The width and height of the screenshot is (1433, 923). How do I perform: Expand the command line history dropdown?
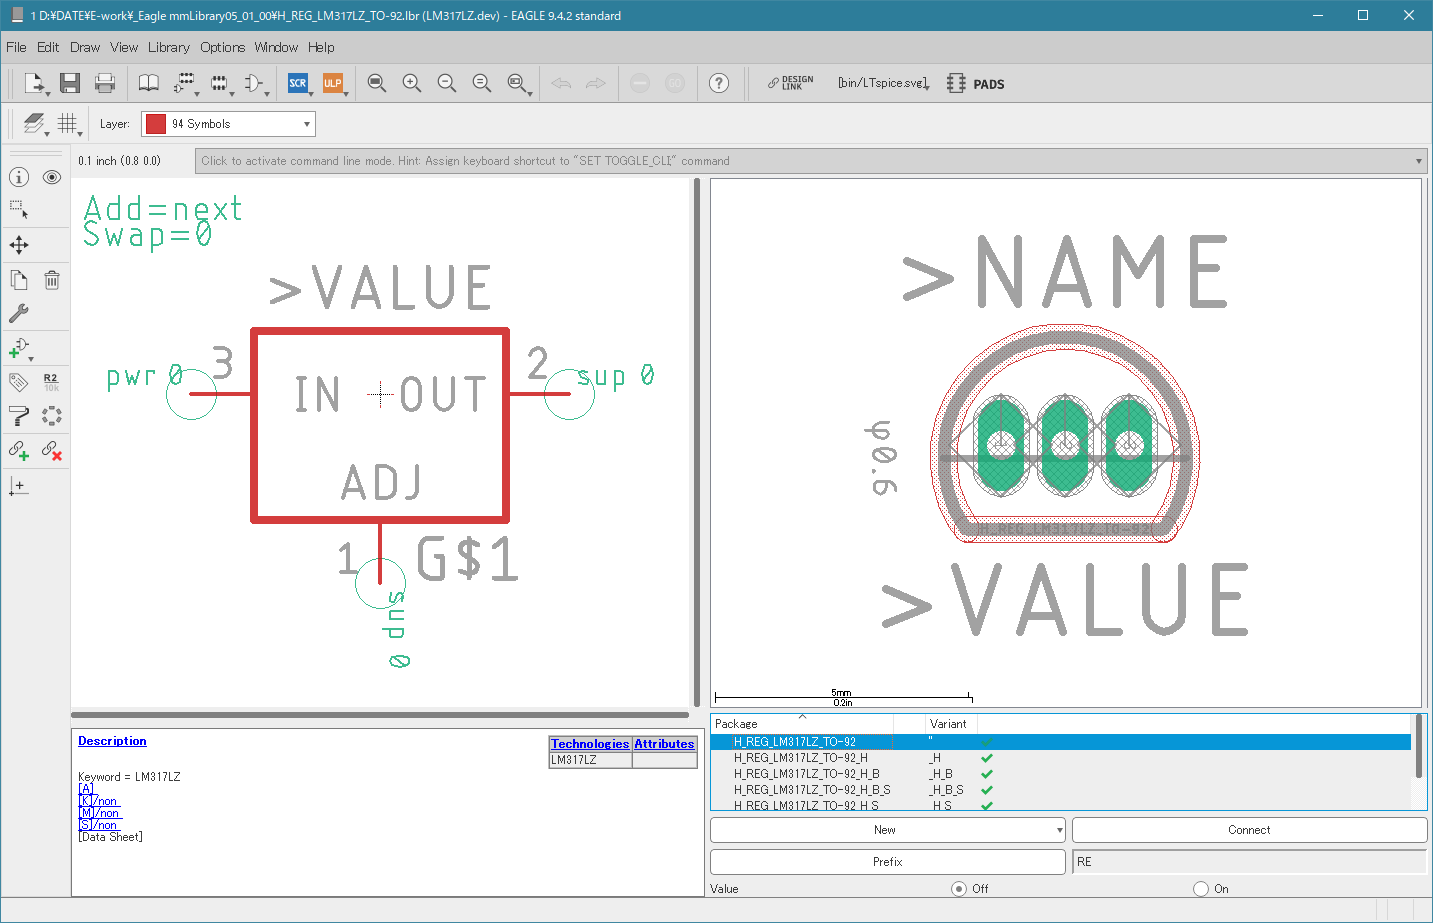pos(1418,161)
